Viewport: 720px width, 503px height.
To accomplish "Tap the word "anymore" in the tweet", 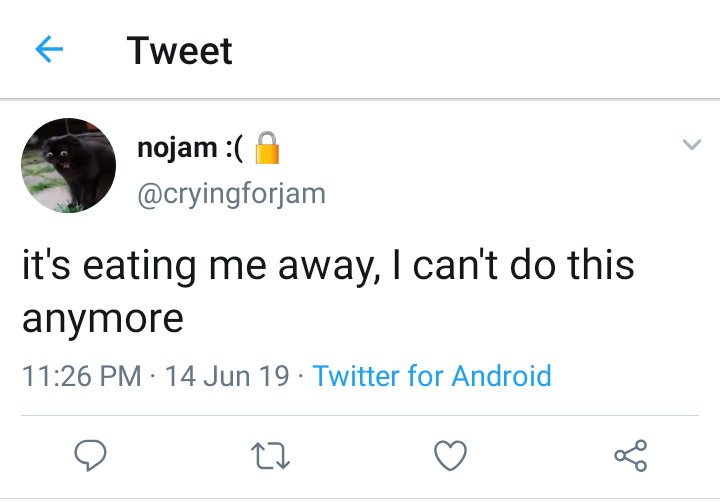I will coord(103,319).
